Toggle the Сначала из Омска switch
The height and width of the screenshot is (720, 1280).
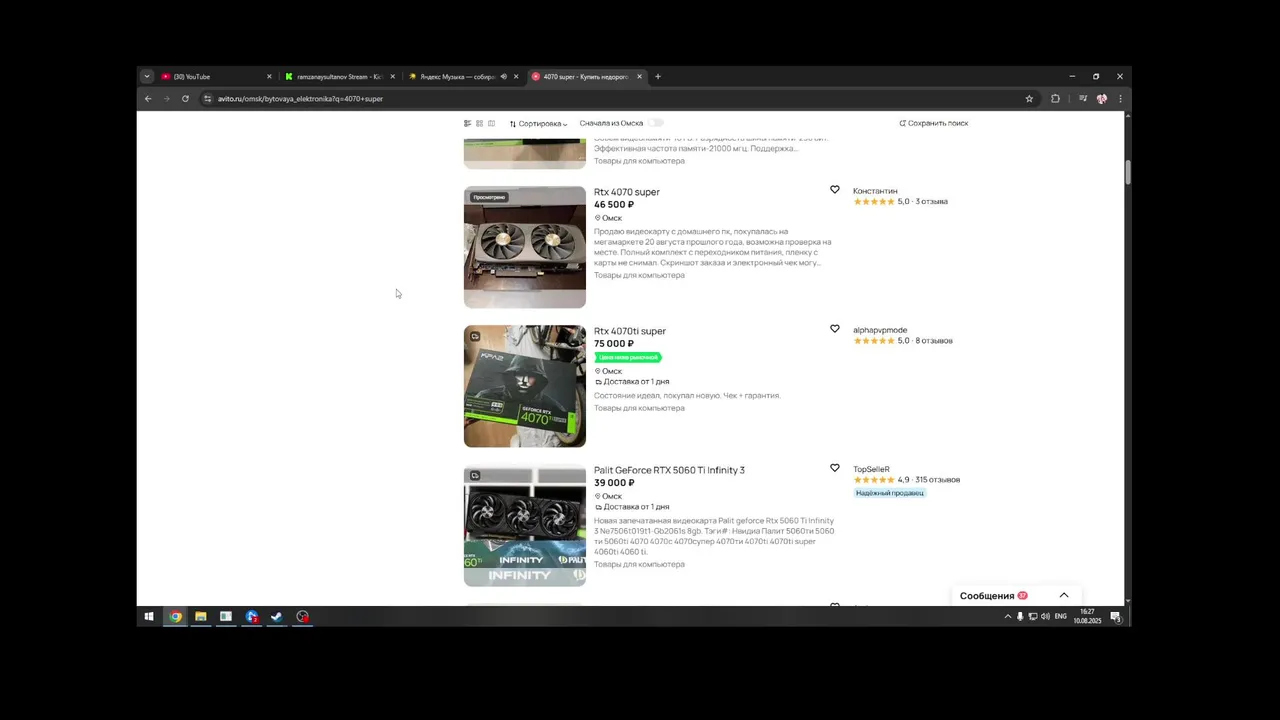coord(656,123)
